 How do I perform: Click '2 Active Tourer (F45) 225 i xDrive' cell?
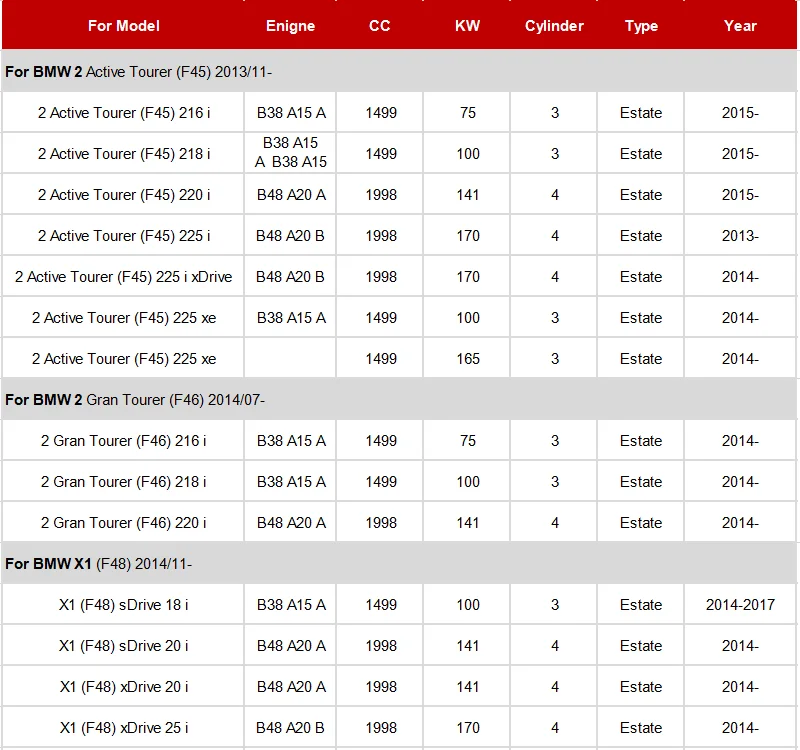point(123,277)
